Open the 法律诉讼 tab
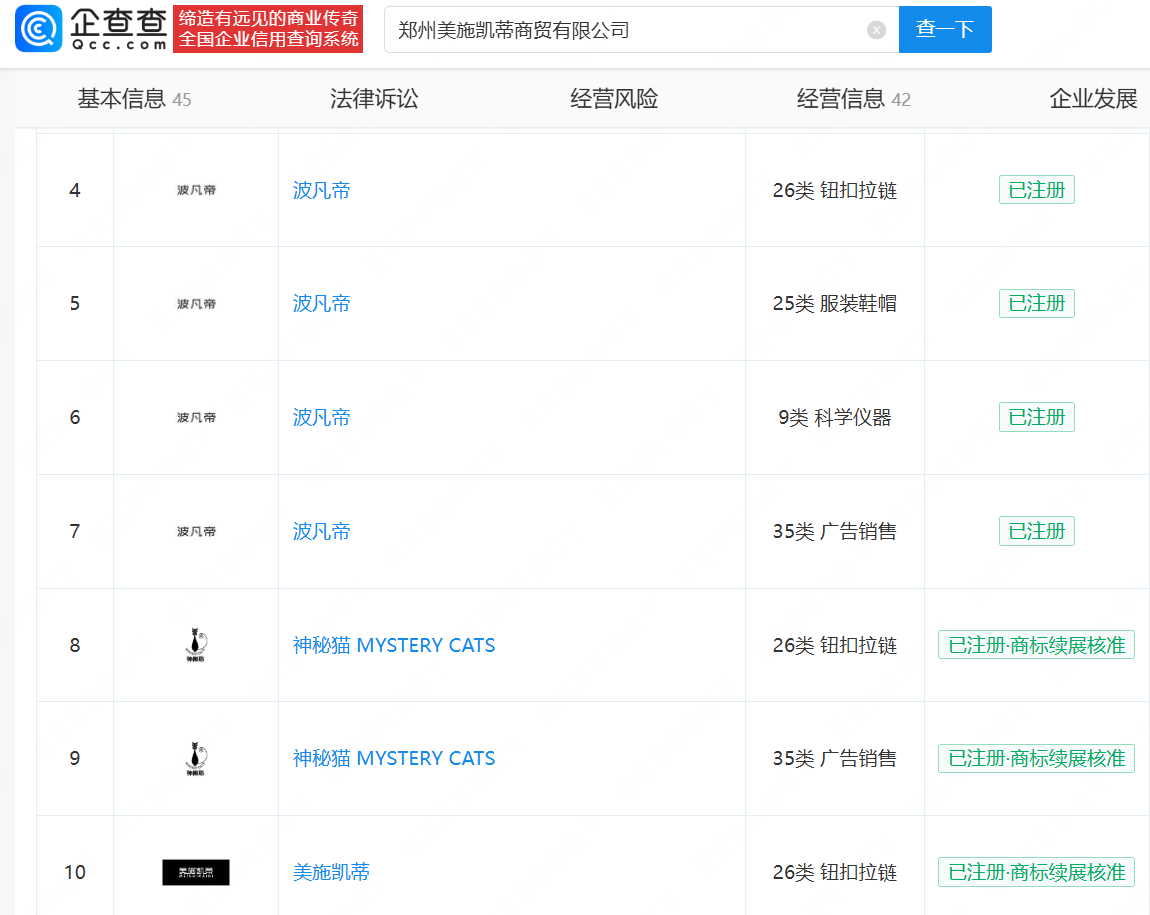 pyautogui.click(x=374, y=99)
